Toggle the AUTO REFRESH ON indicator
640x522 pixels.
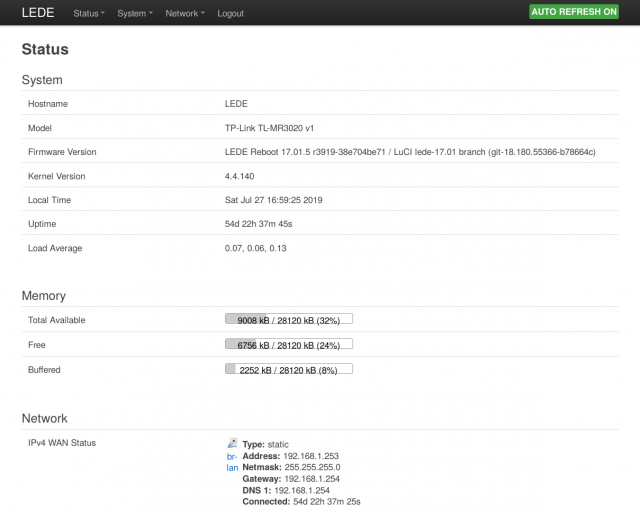573,12
